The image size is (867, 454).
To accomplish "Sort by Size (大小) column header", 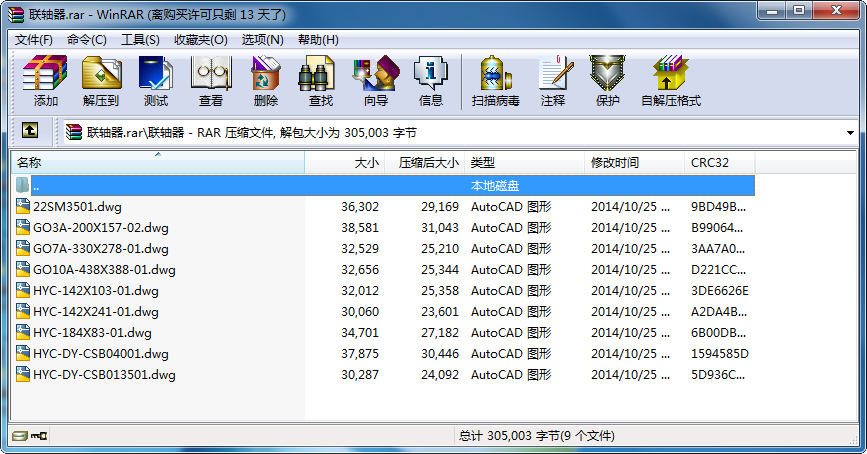I will (344, 163).
